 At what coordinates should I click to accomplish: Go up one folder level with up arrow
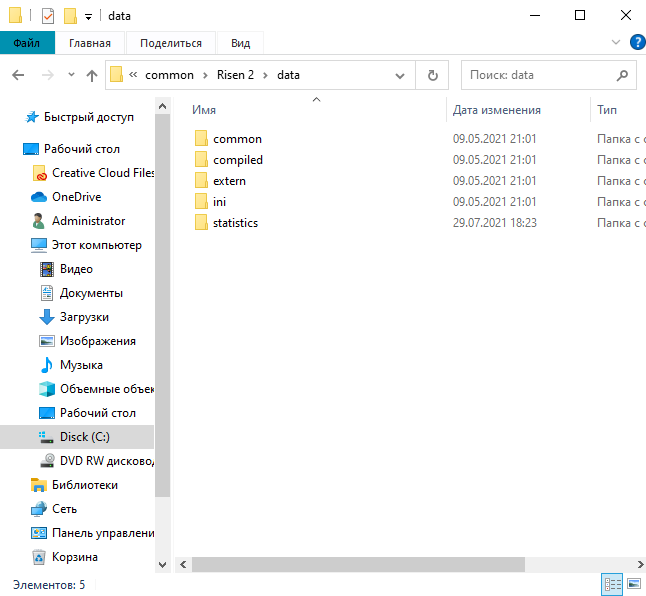click(x=92, y=75)
